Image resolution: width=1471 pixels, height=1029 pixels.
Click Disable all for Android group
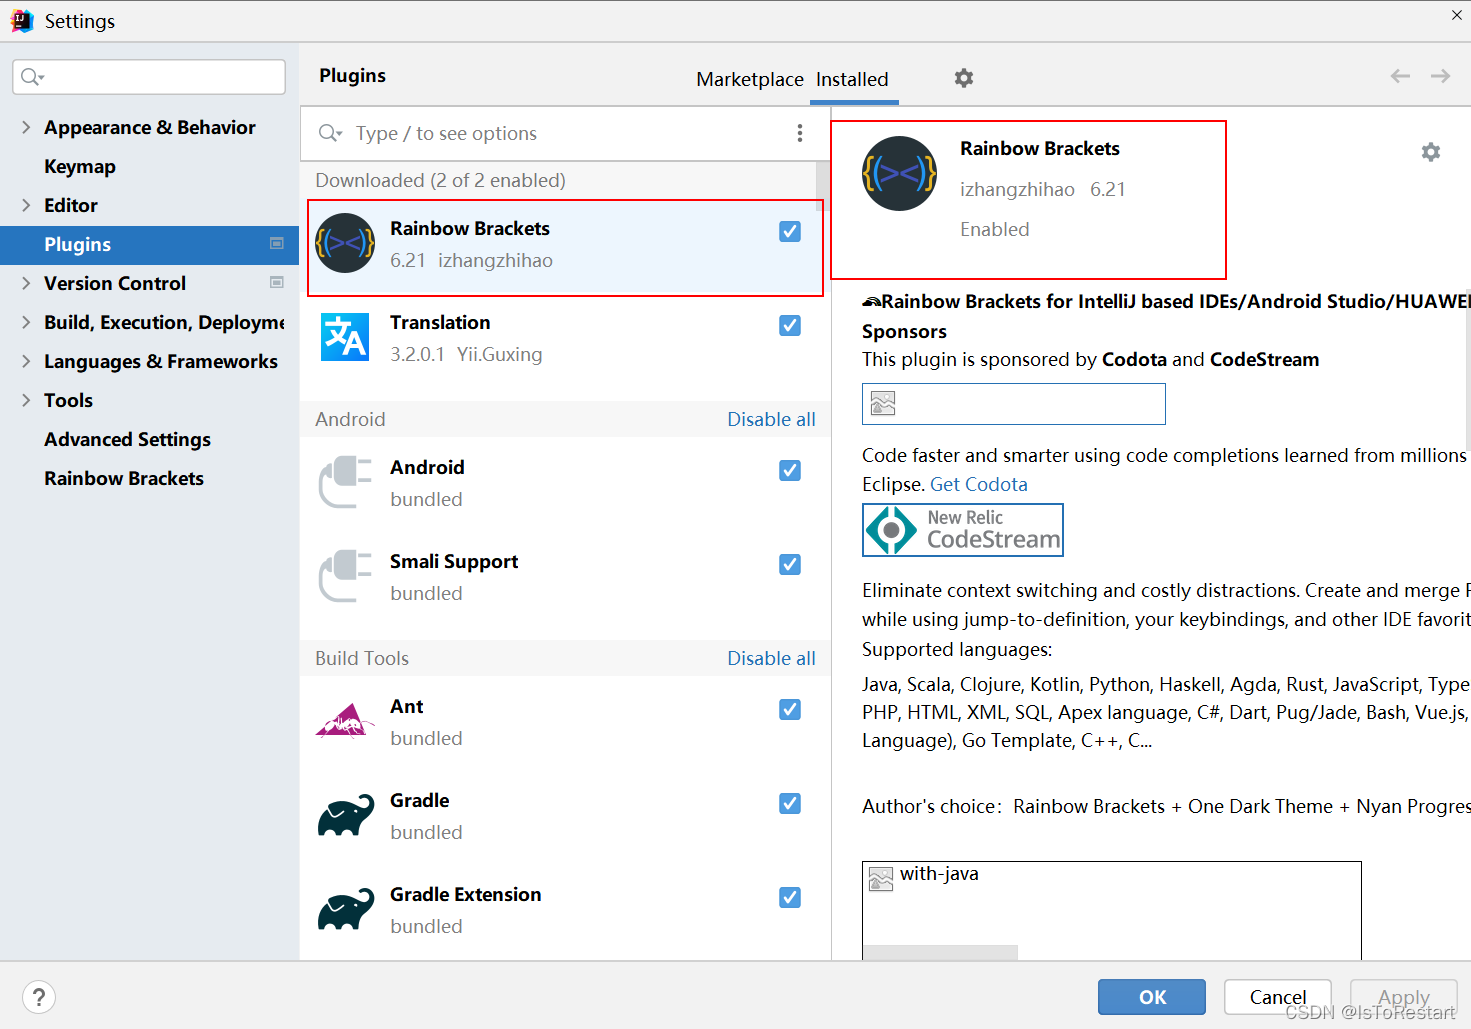click(x=771, y=419)
